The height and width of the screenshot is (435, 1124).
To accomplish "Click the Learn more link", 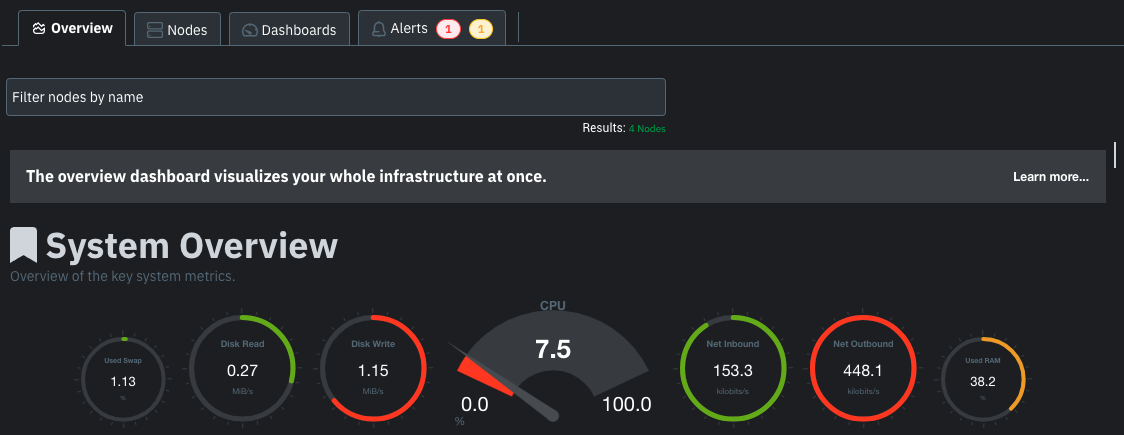I will [x=1050, y=177].
